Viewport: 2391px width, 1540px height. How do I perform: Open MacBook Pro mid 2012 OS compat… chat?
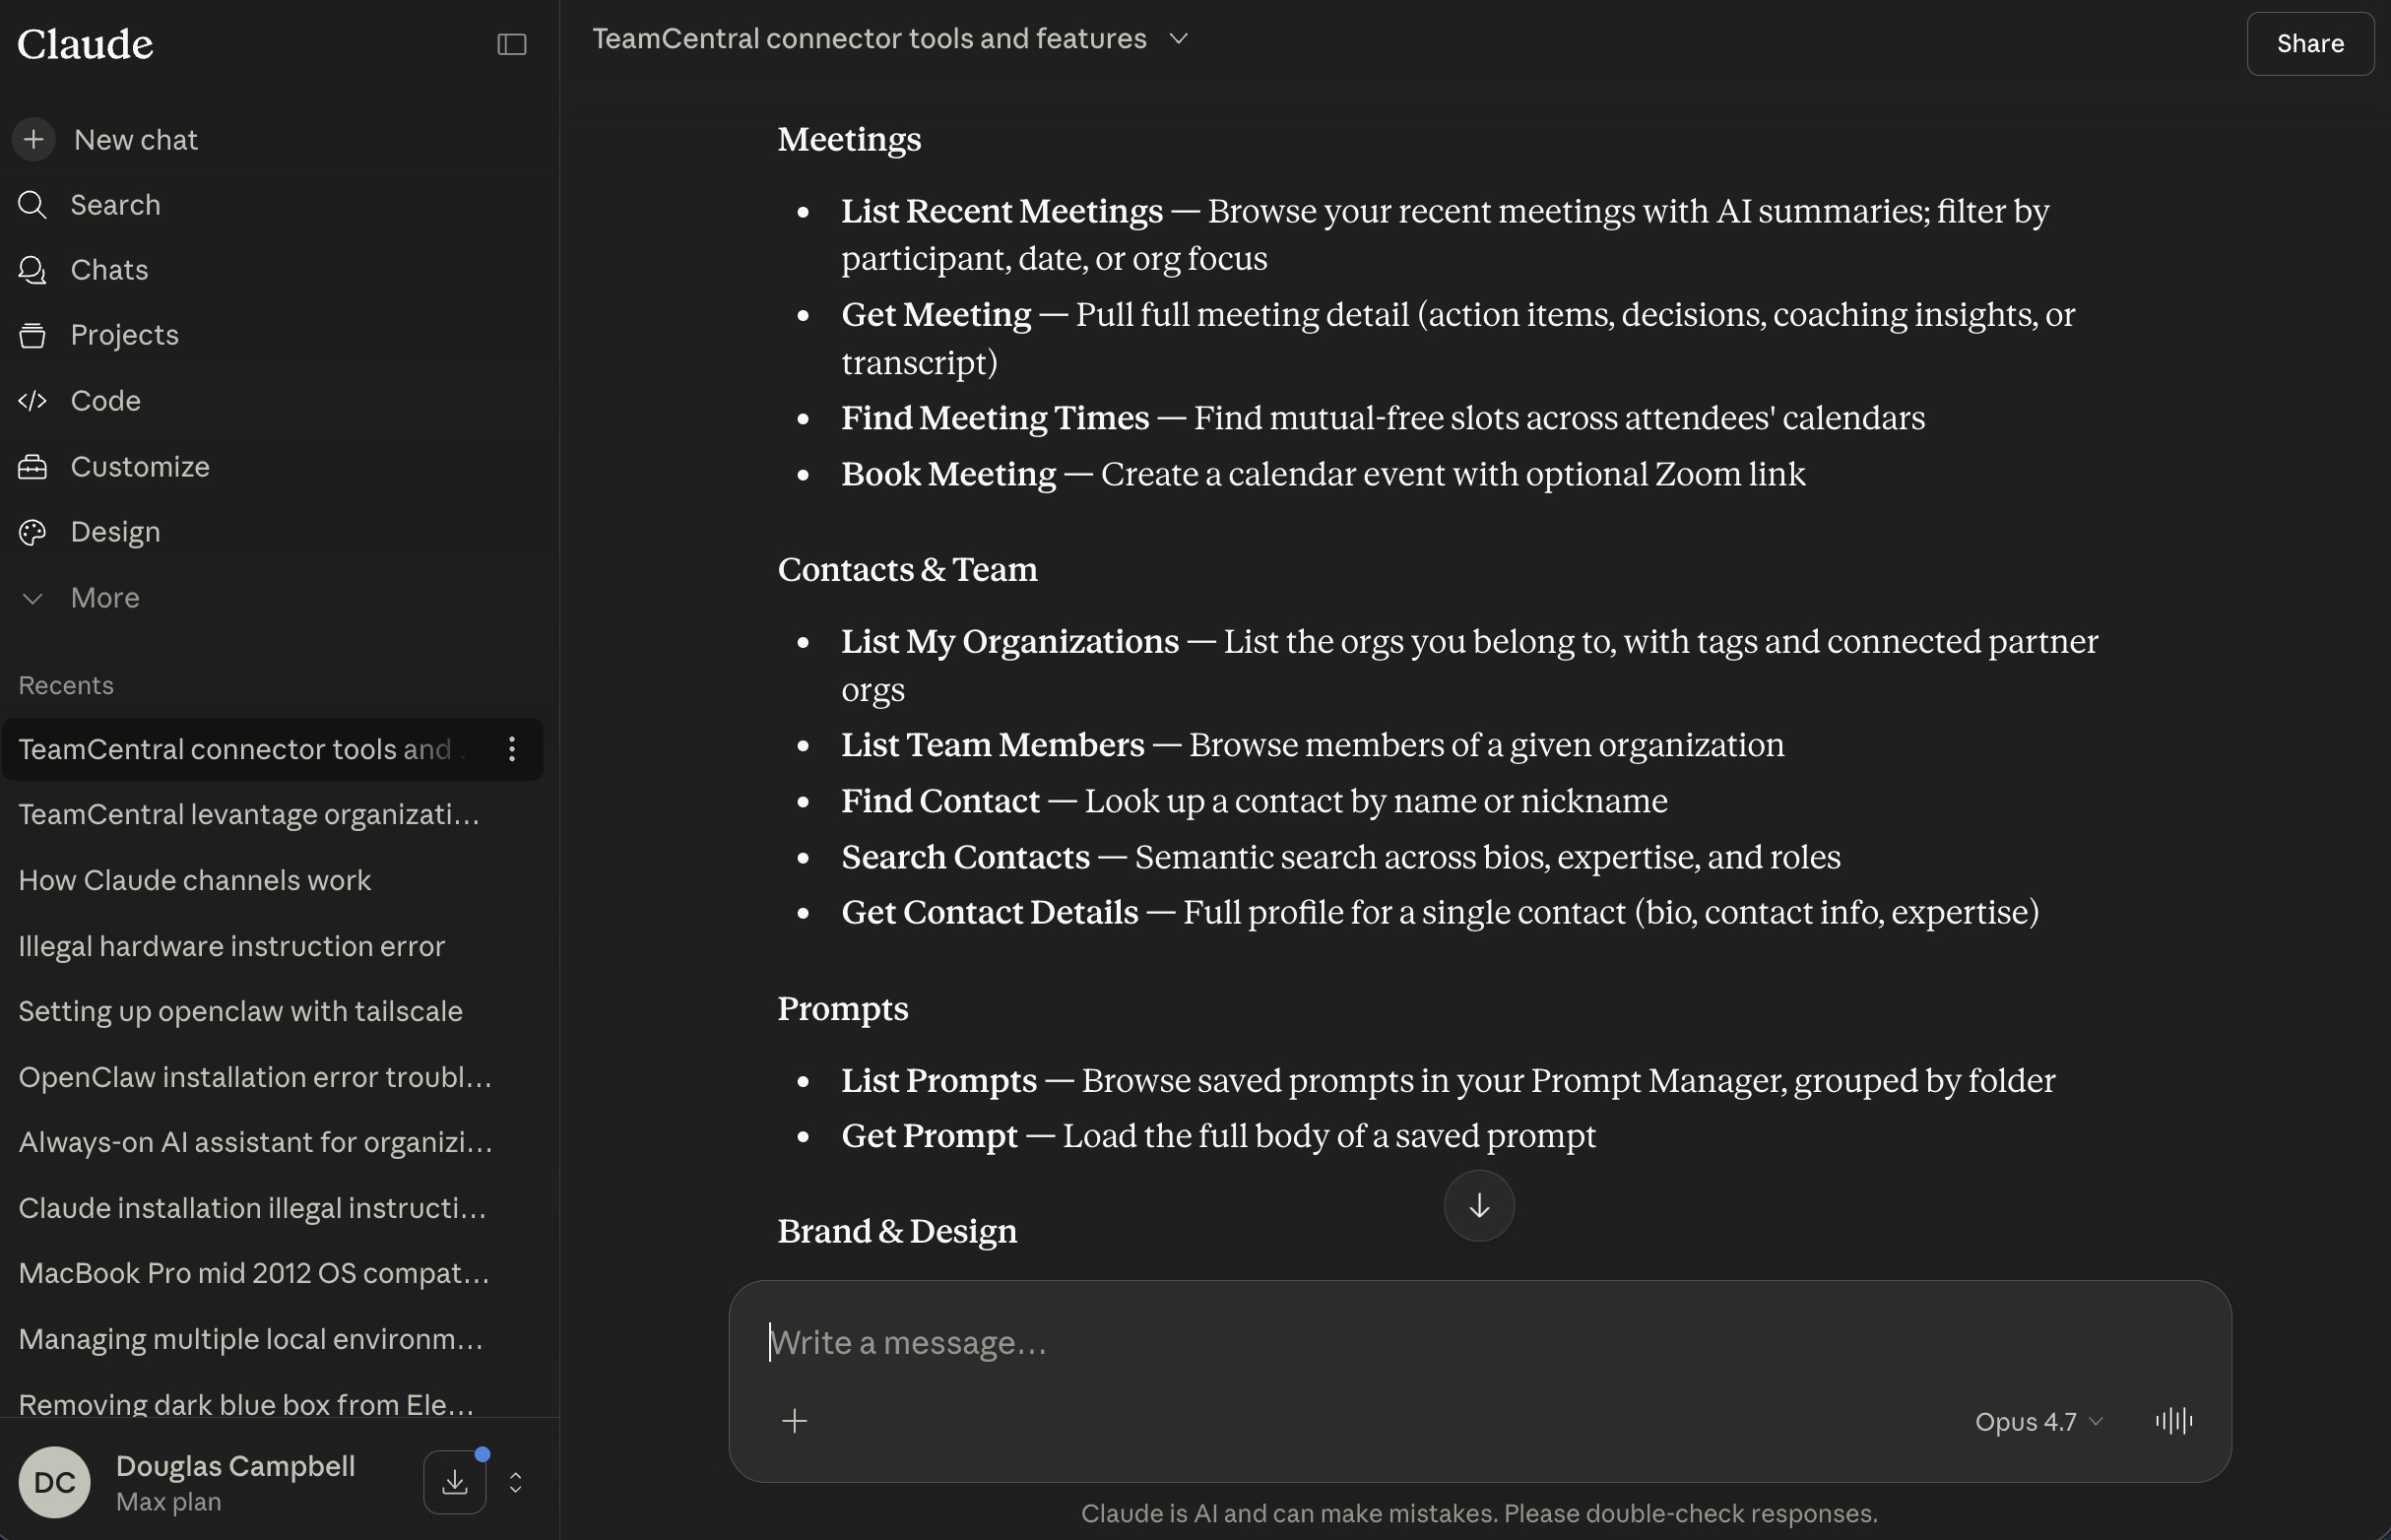pyautogui.click(x=272, y=1273)
